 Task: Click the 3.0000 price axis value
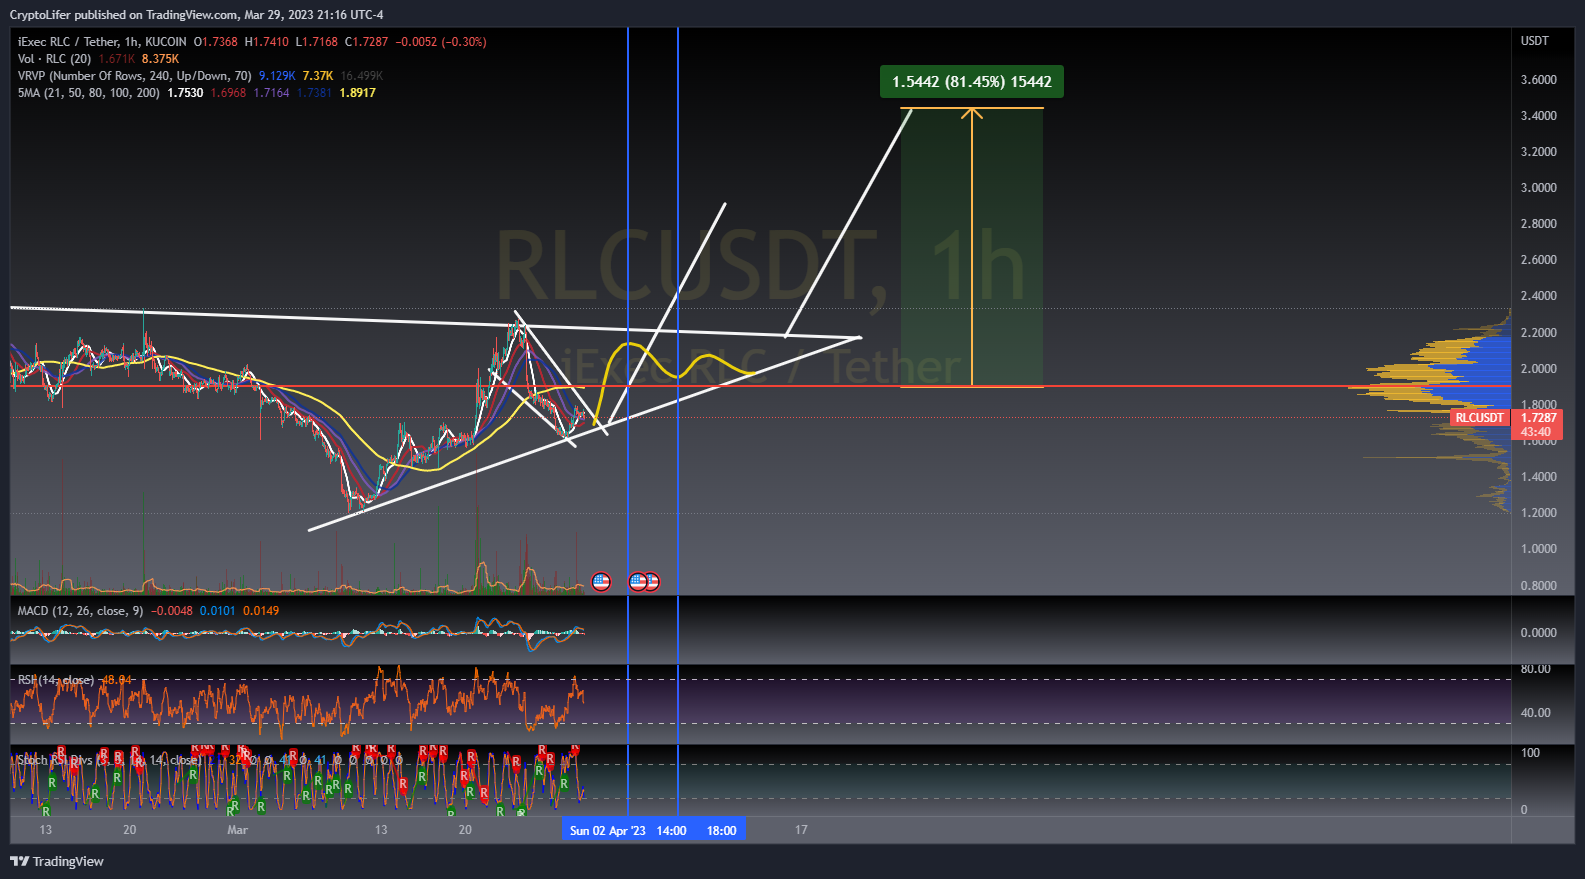[1539, 188]
